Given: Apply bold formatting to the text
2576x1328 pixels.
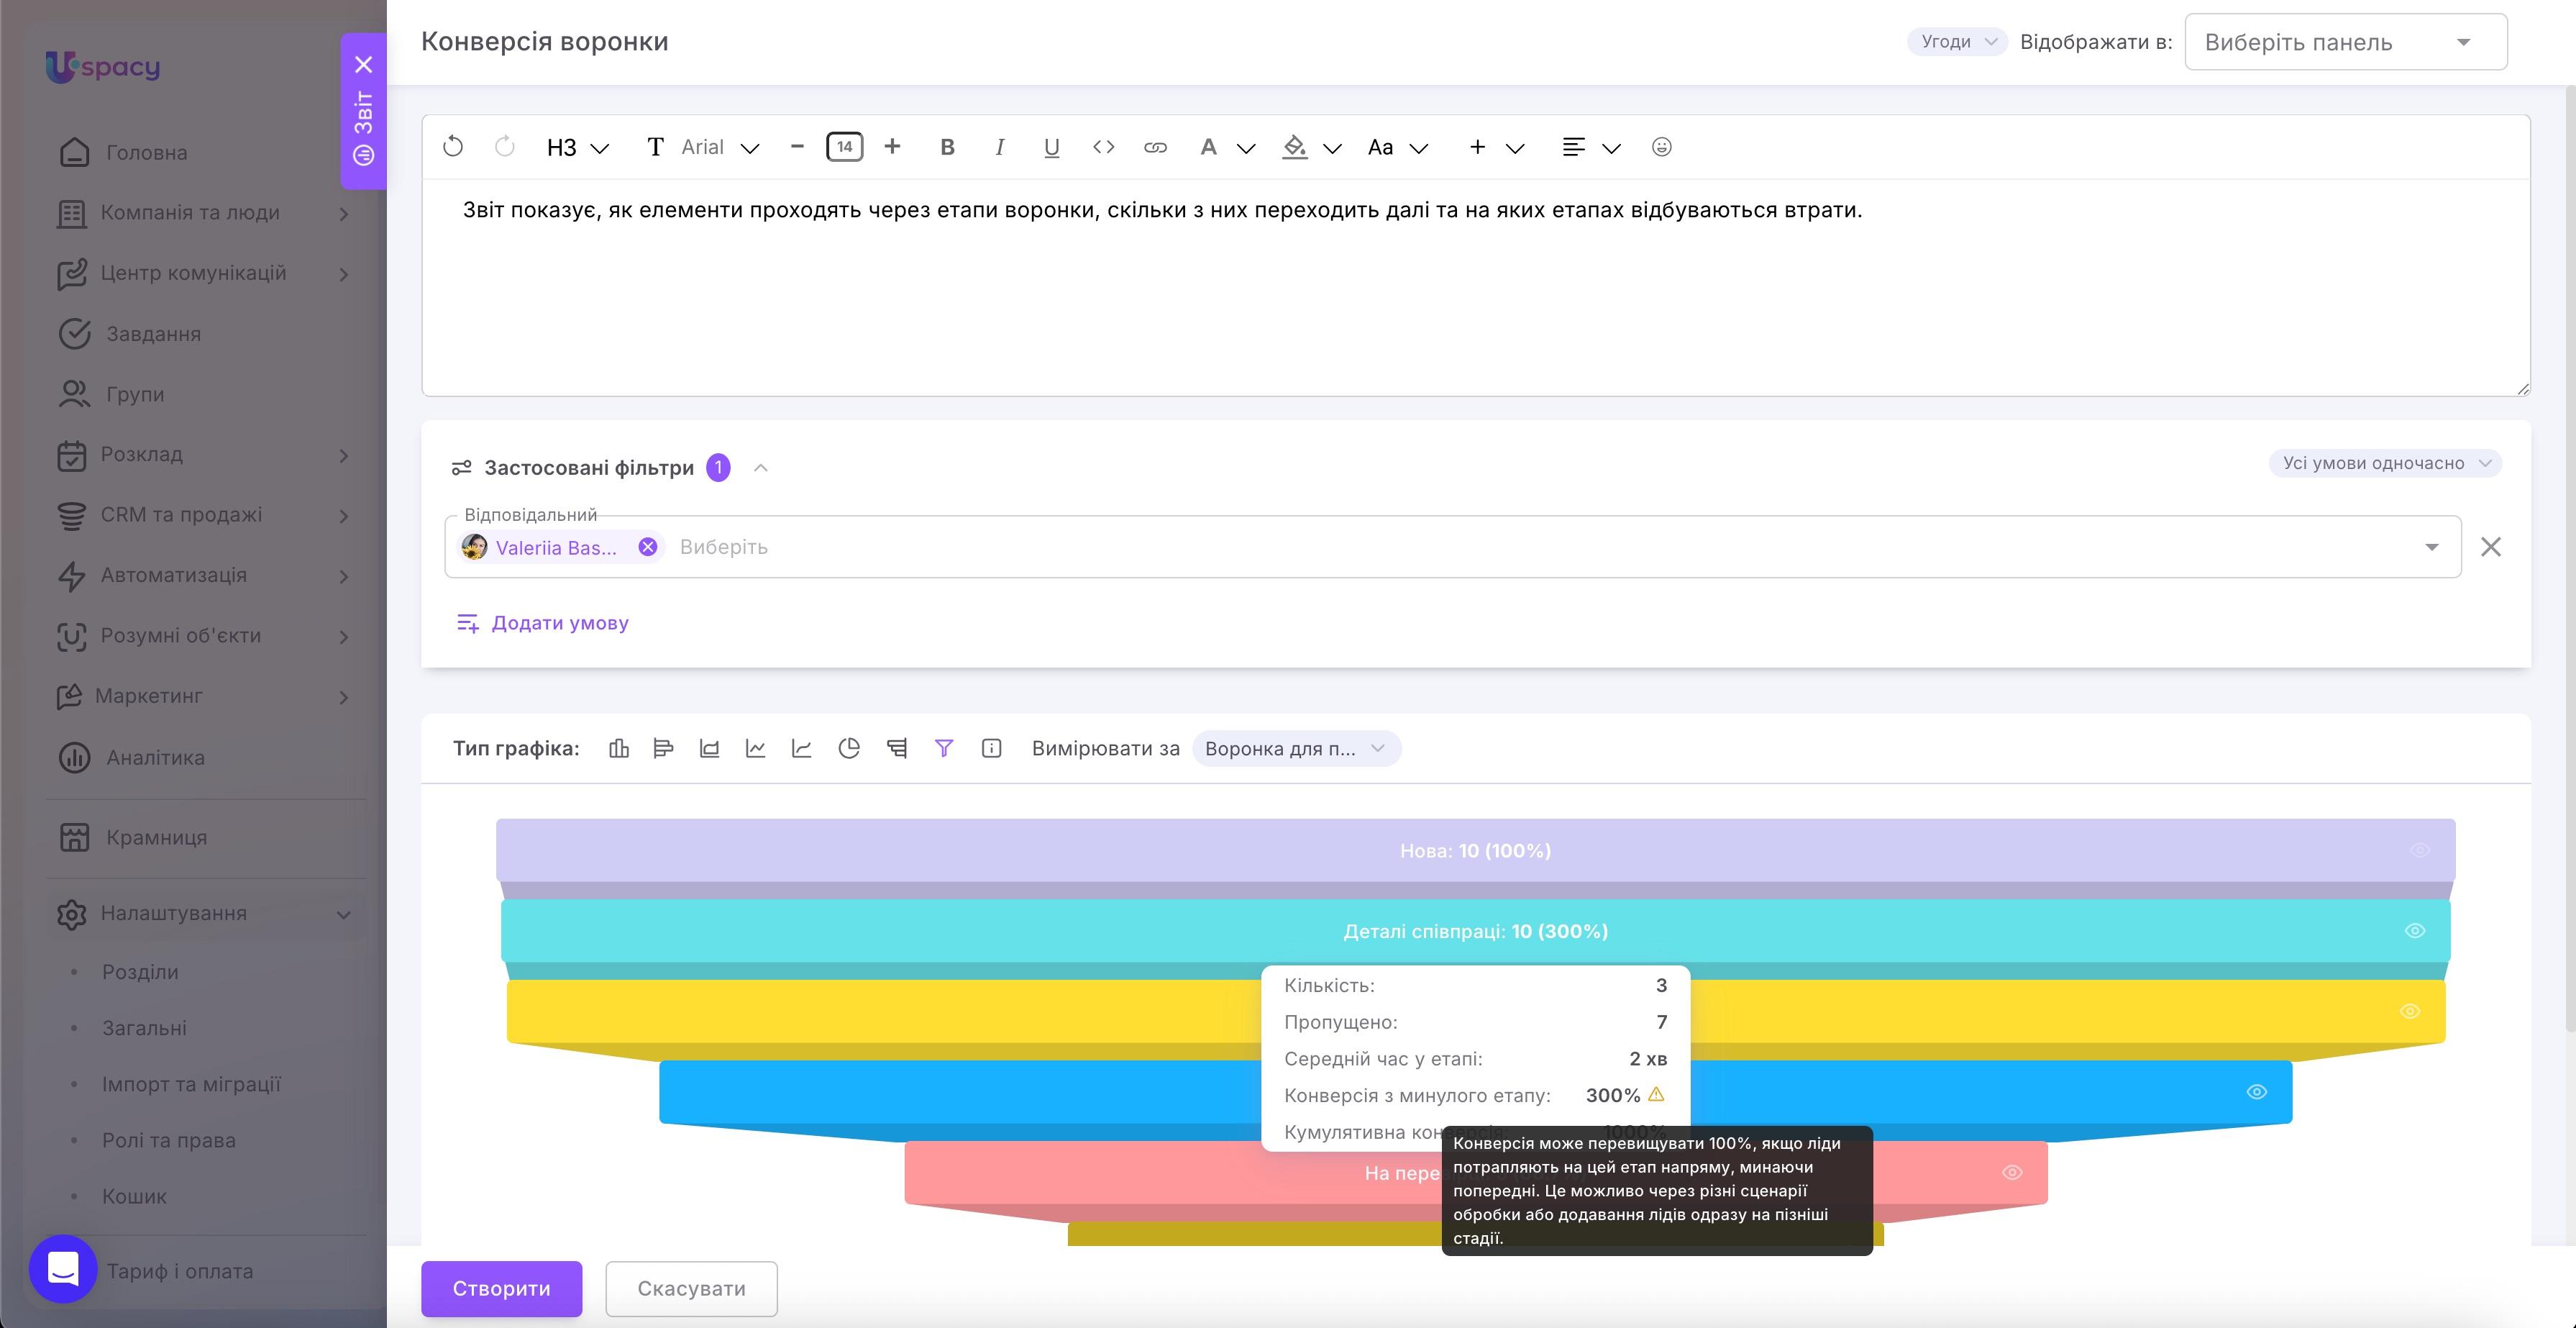Looking at the screenshot, I should pos(947,147).
